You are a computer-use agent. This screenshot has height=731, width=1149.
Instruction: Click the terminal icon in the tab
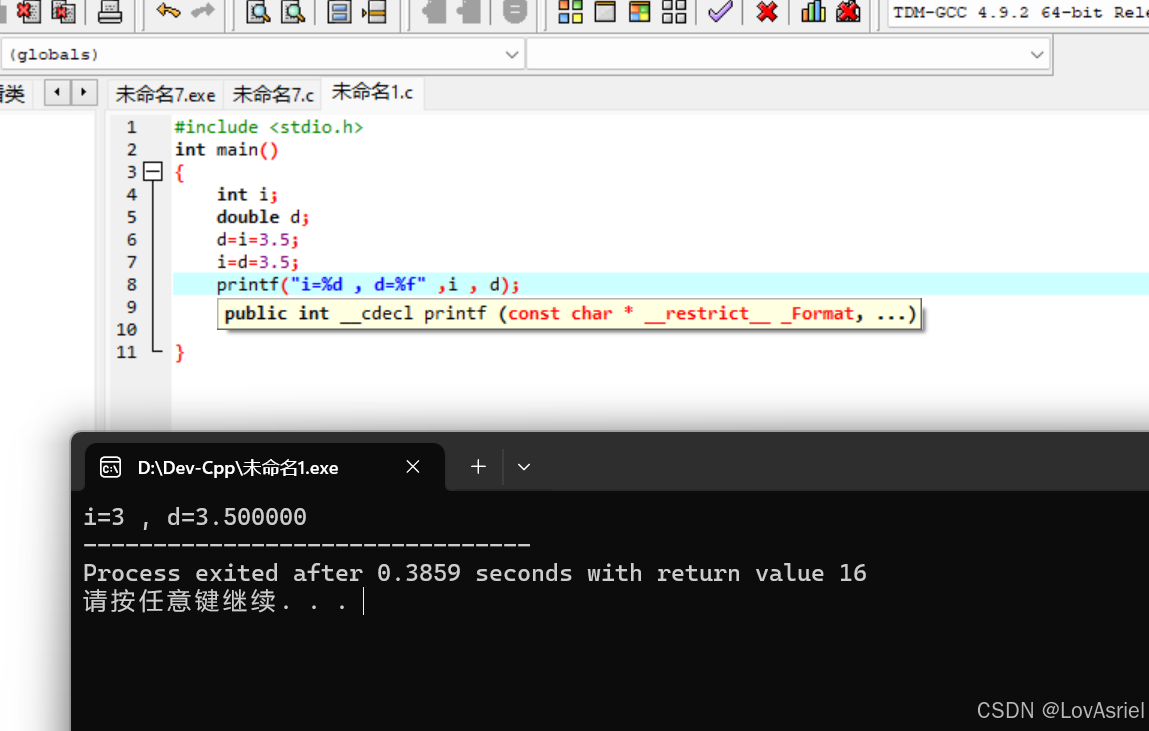pos(111,467)
